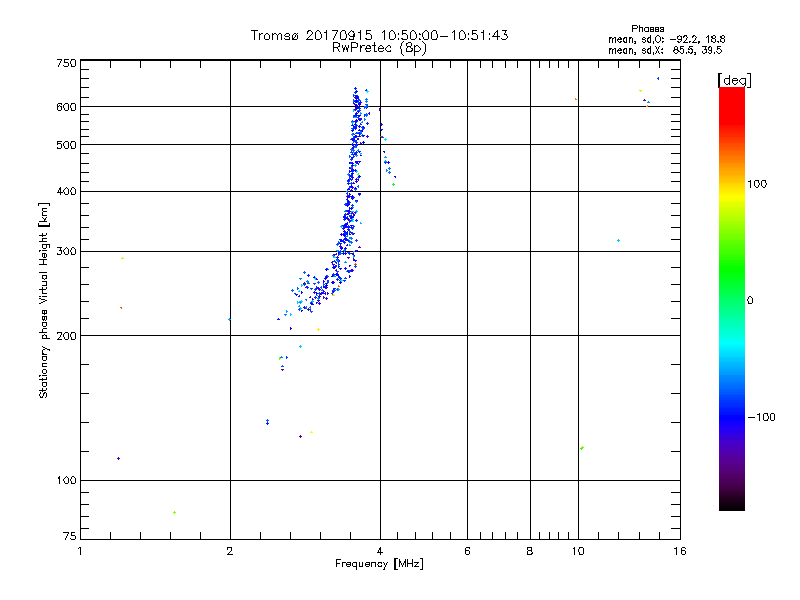
Task: Click the x-axis tick label "4"
Action: (x=380, y=552)
